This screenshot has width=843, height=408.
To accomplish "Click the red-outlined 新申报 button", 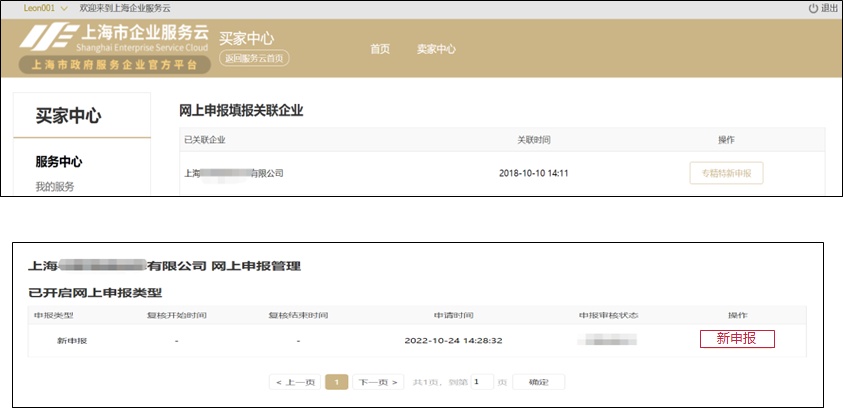I will [737, 339].
